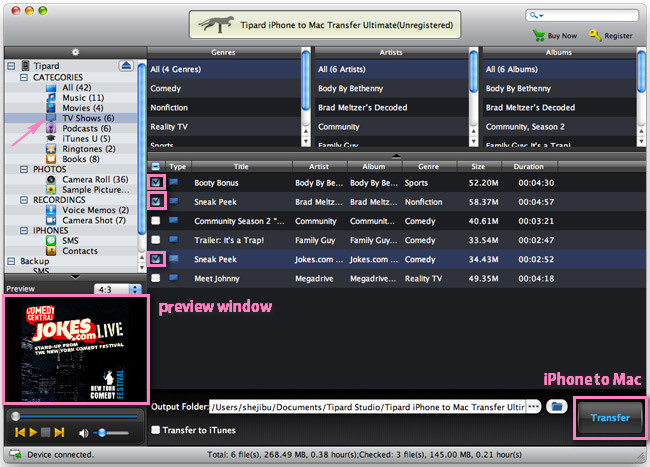Select the Movies (4) film icon

[51, 108]
